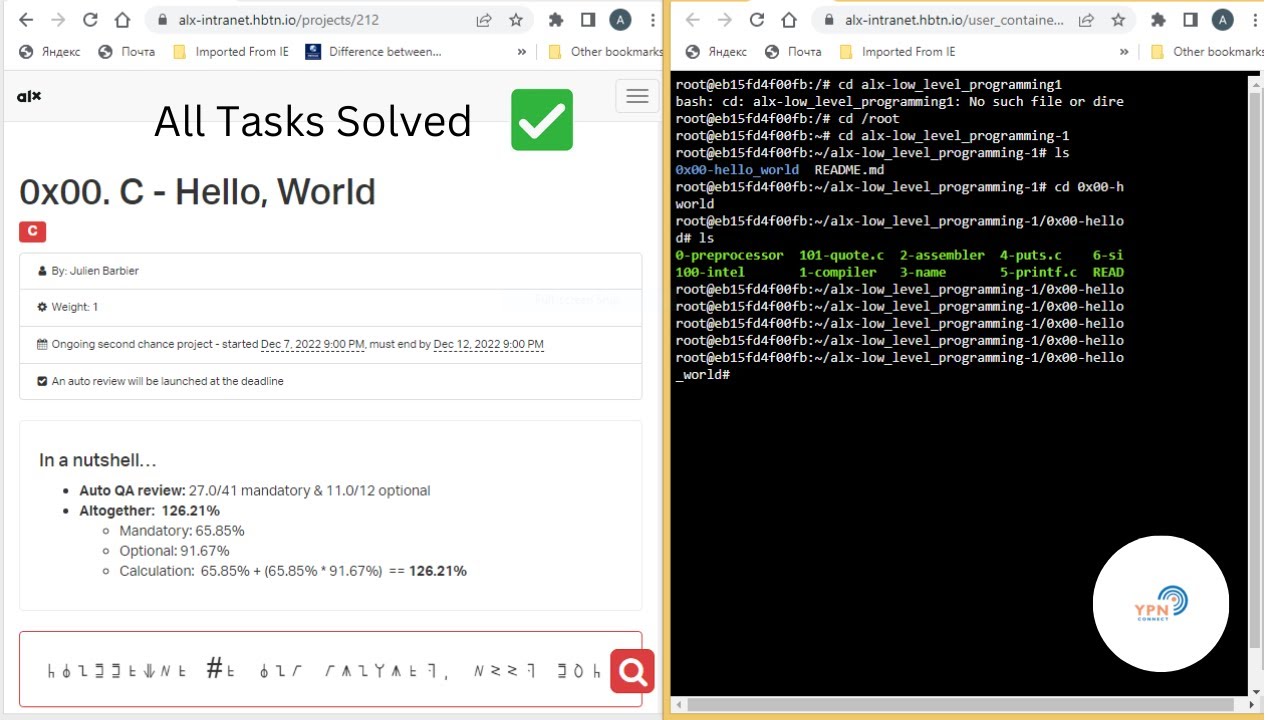Toggle the auto review checkbox

coord(42,381)
